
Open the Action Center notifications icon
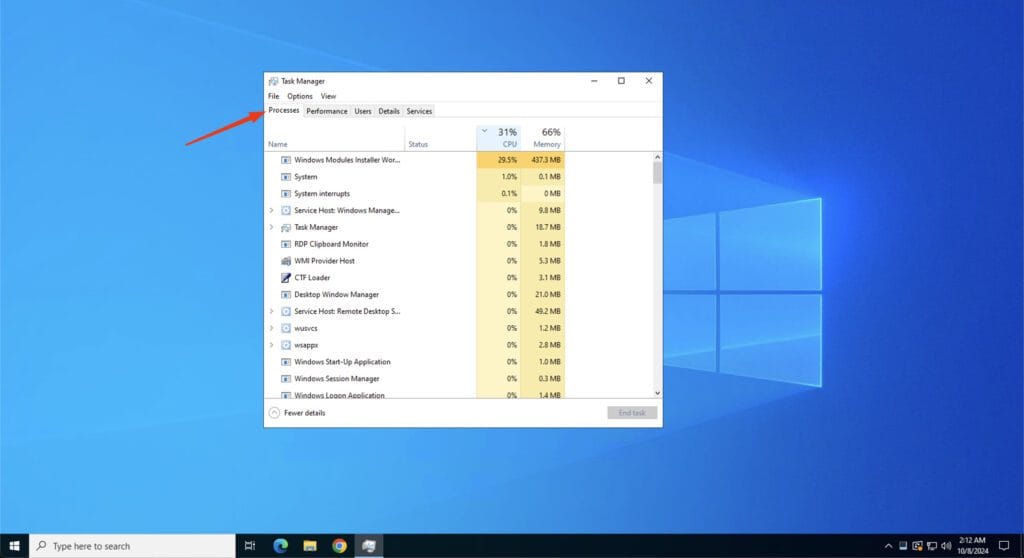[1004, 546]
